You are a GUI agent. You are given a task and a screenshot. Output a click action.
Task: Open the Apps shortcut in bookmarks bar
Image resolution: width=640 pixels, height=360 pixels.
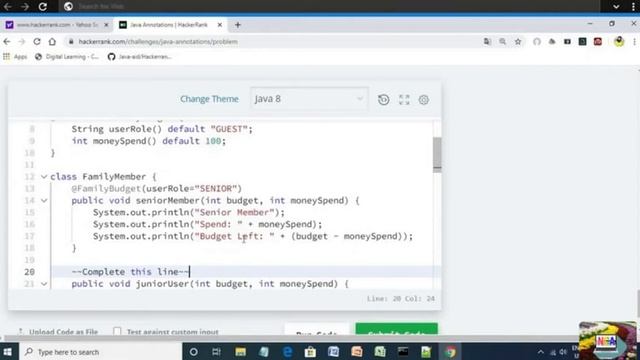coord(15,57)
